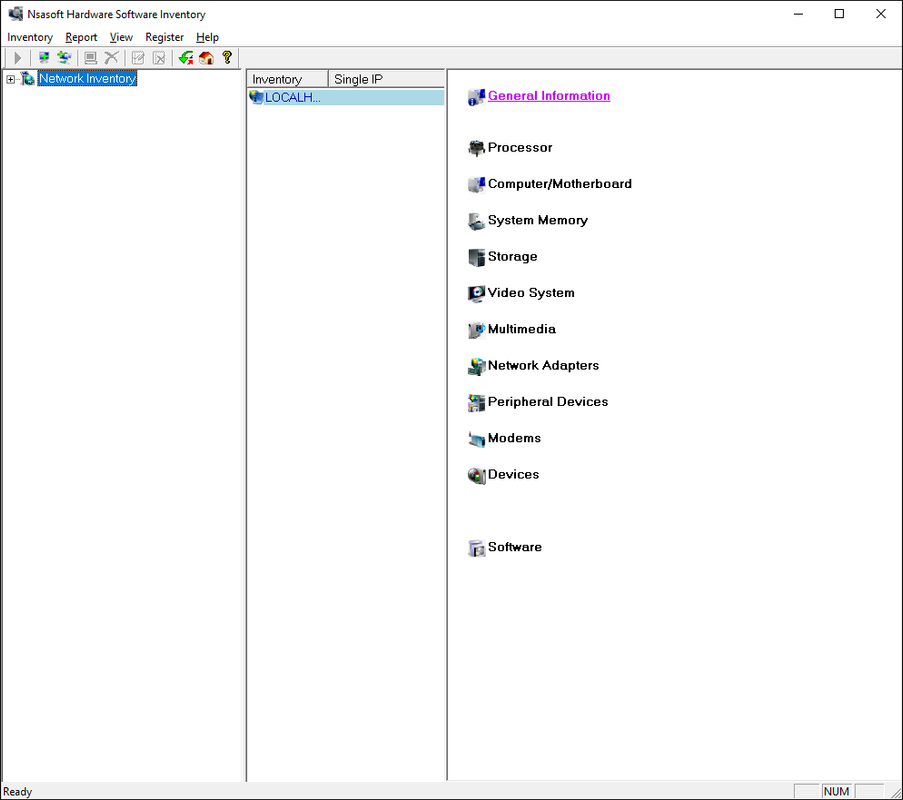This screenshot has width=903, height=800.
Task: Click the yellow question mark help icon
Action: tap(227, 58)
